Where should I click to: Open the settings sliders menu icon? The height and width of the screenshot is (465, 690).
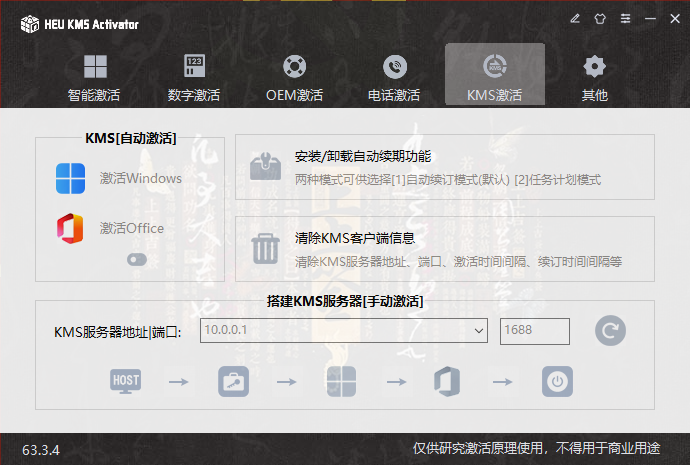pyautogui.click(x=625, y=18)
